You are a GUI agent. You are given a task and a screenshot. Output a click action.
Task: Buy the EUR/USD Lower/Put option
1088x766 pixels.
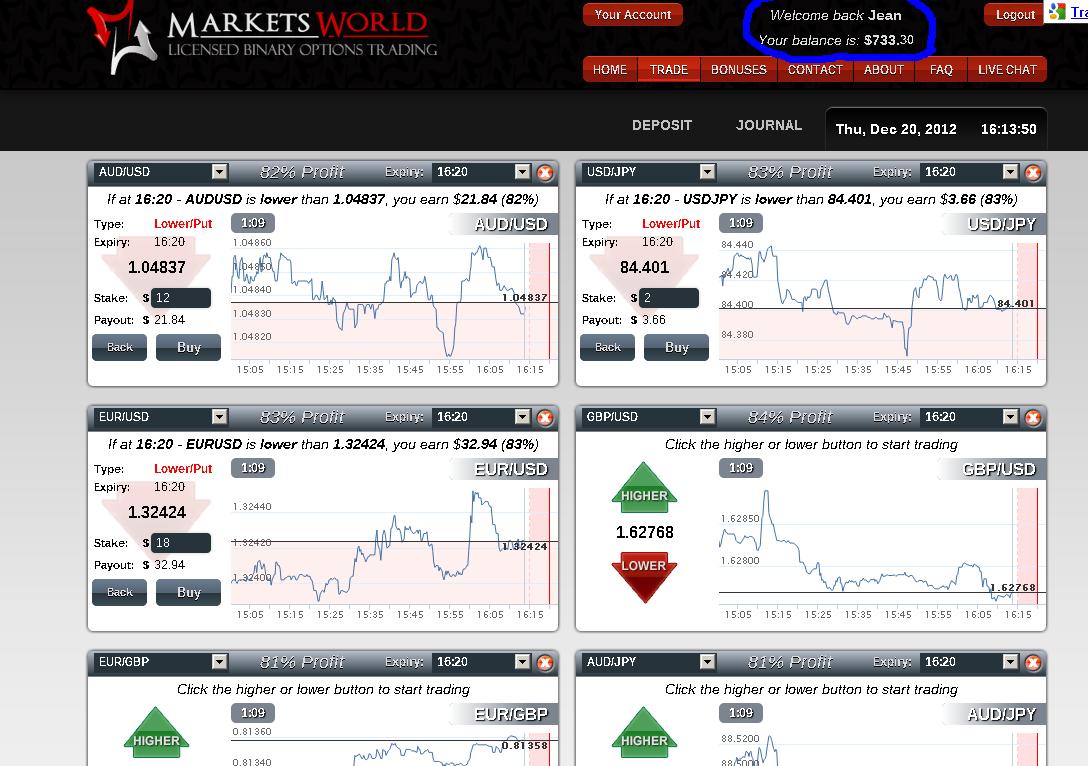tap(188, 592)
